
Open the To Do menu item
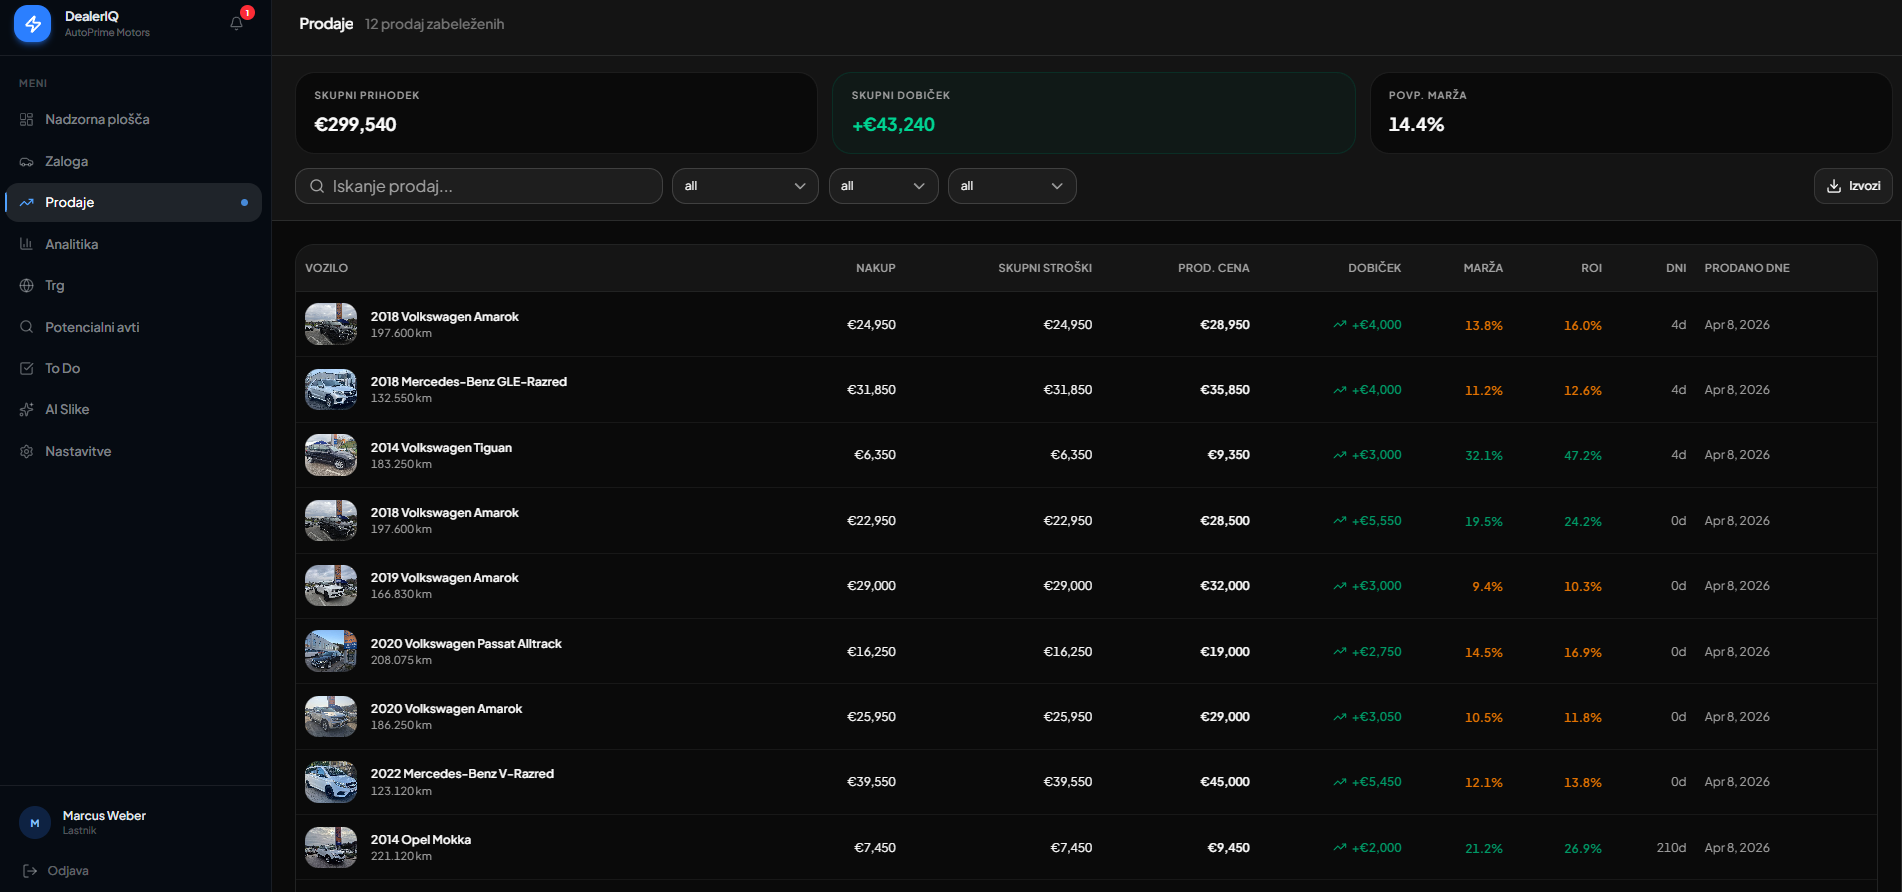pos(62,369)
